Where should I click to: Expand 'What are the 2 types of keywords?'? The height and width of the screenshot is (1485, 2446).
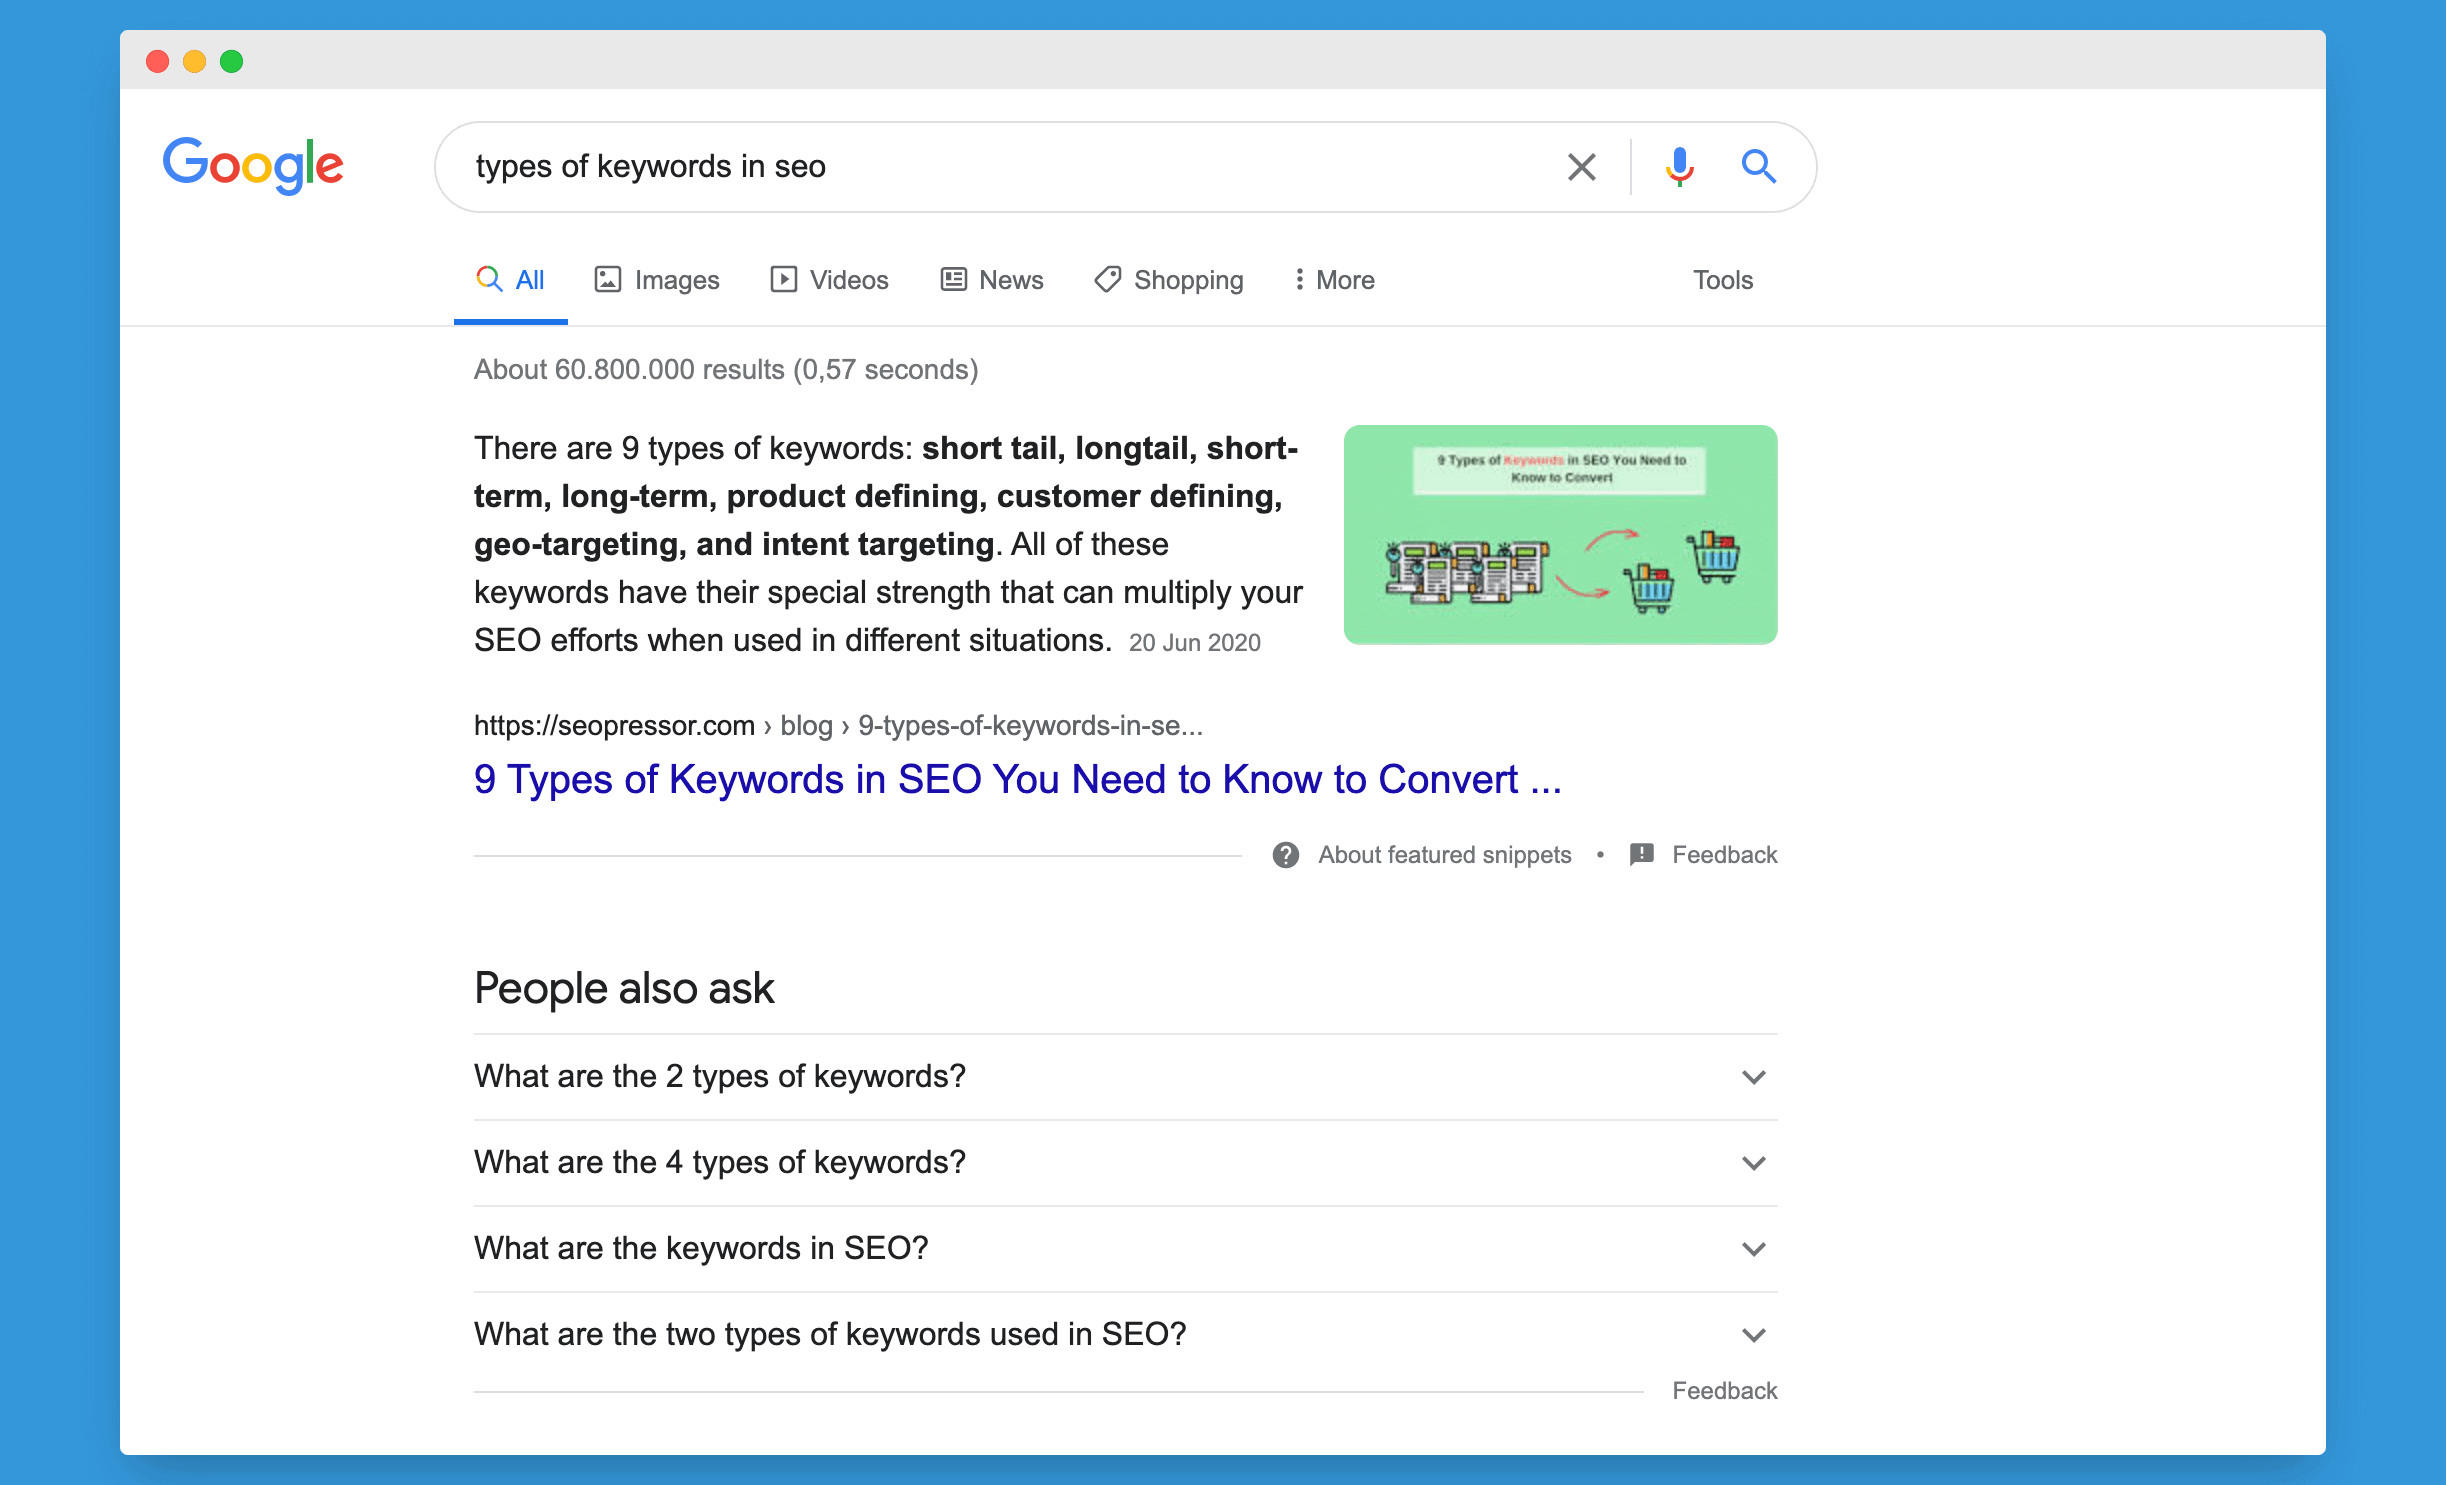point(1125,1077)
